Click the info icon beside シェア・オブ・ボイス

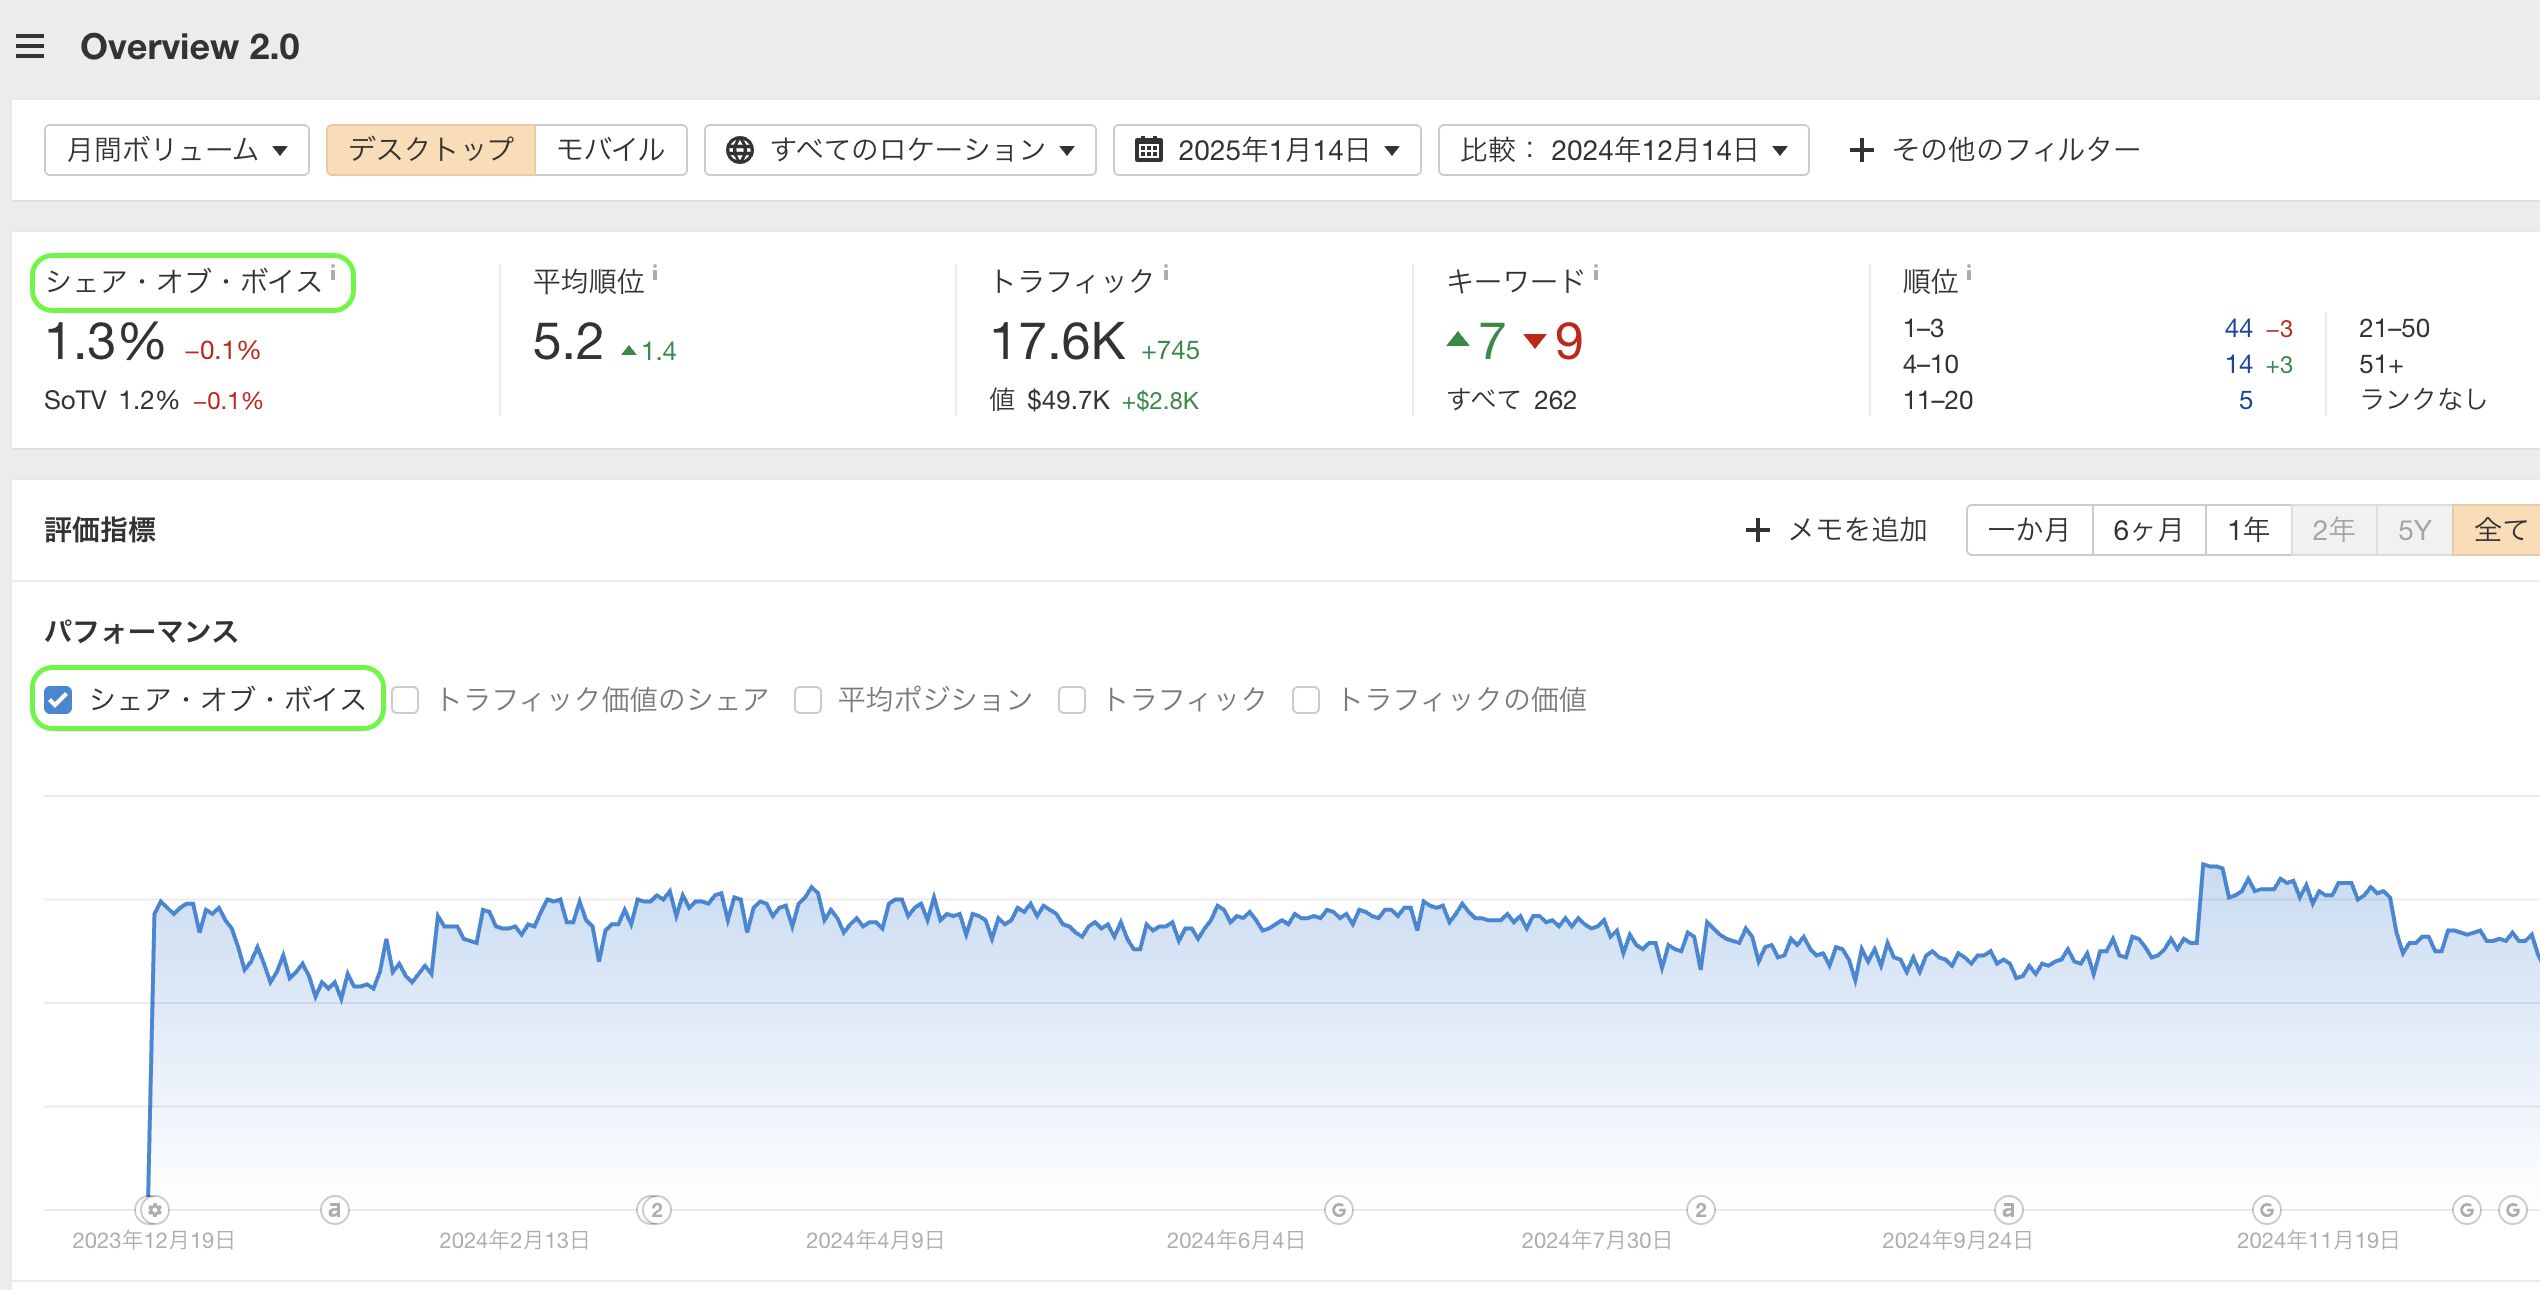[333, 272]
